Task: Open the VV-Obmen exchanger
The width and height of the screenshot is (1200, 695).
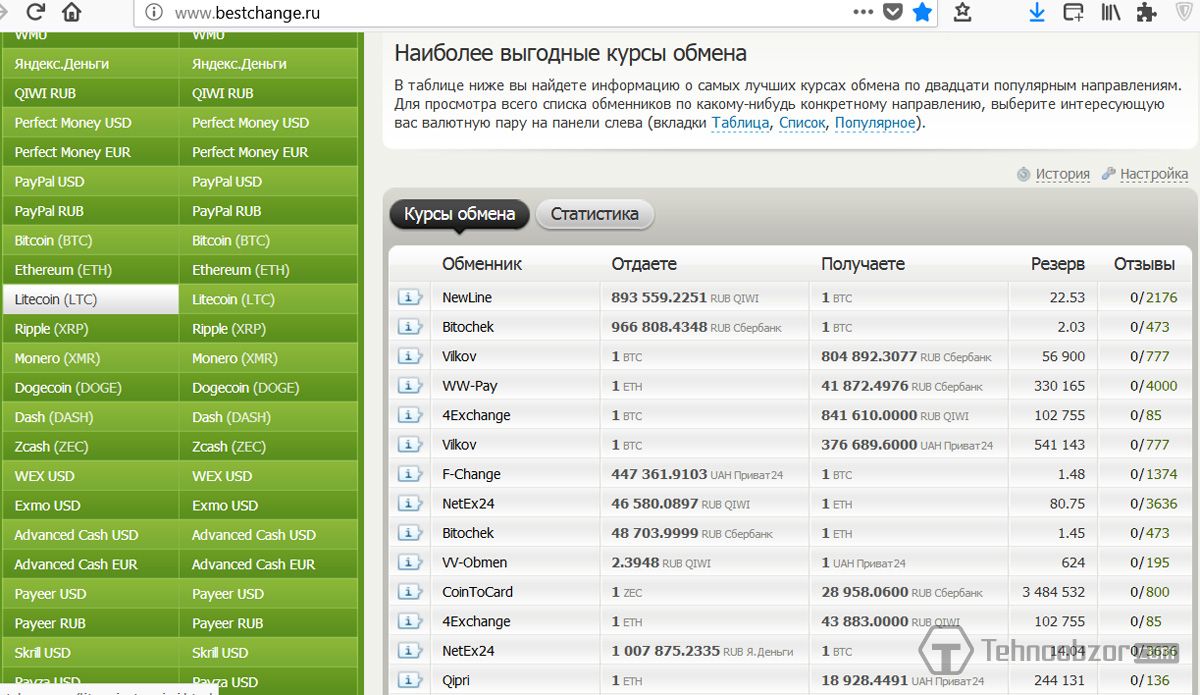Action: pos(475,563)
